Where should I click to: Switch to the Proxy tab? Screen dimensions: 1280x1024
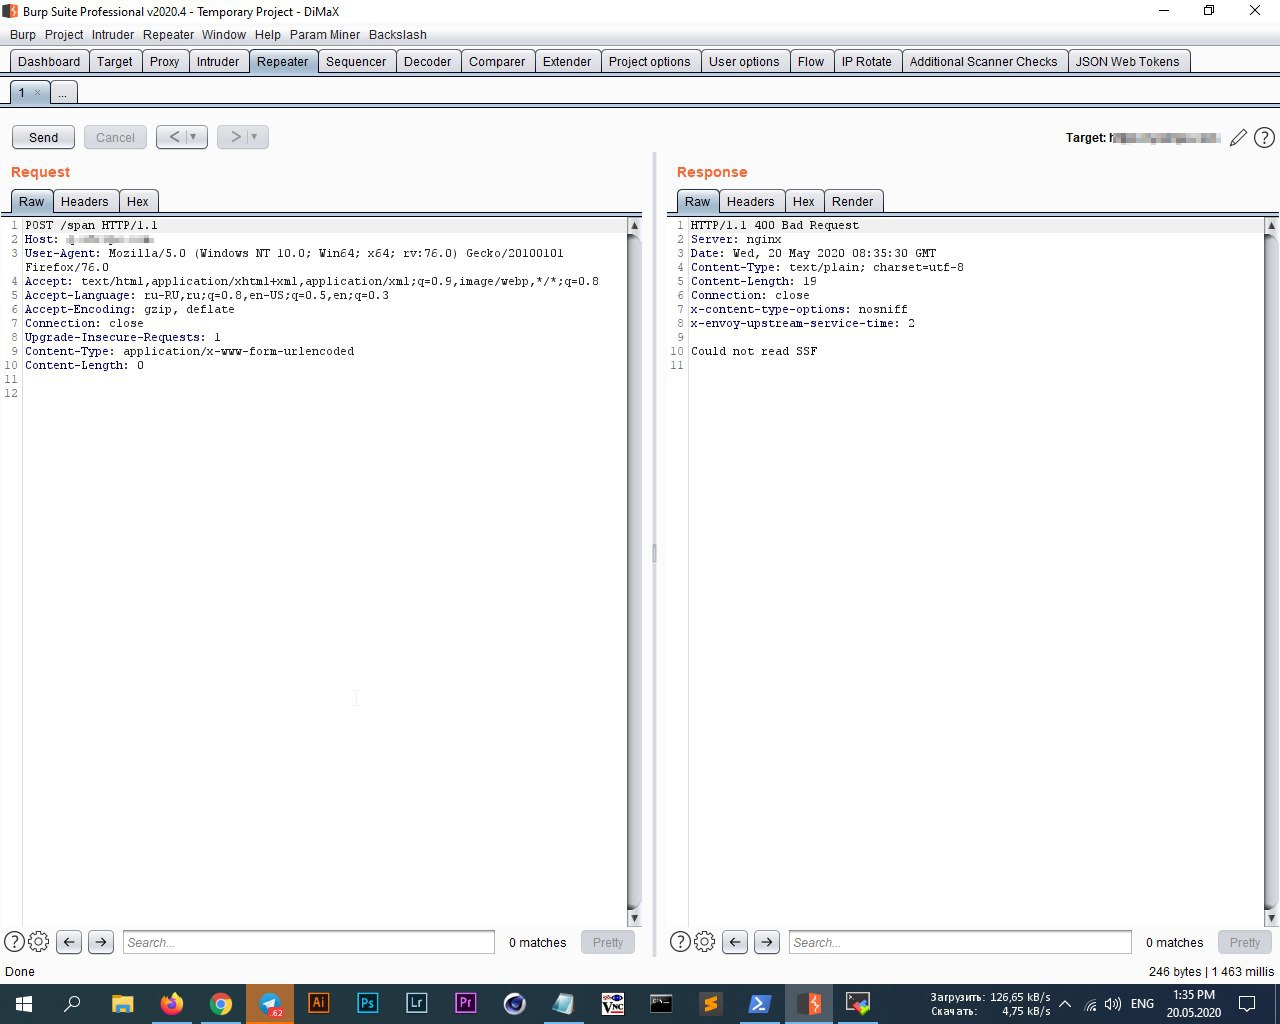[x=165, y=61]
